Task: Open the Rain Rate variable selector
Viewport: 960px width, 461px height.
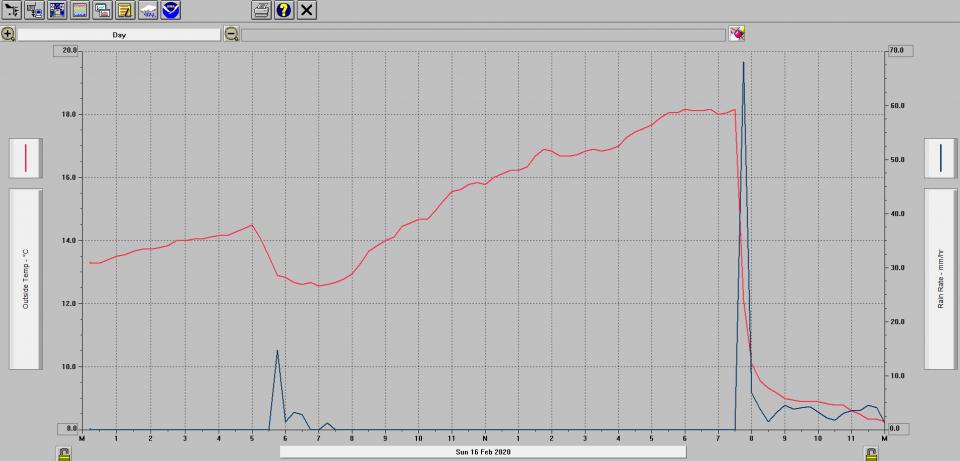Action: click(941, 279)
